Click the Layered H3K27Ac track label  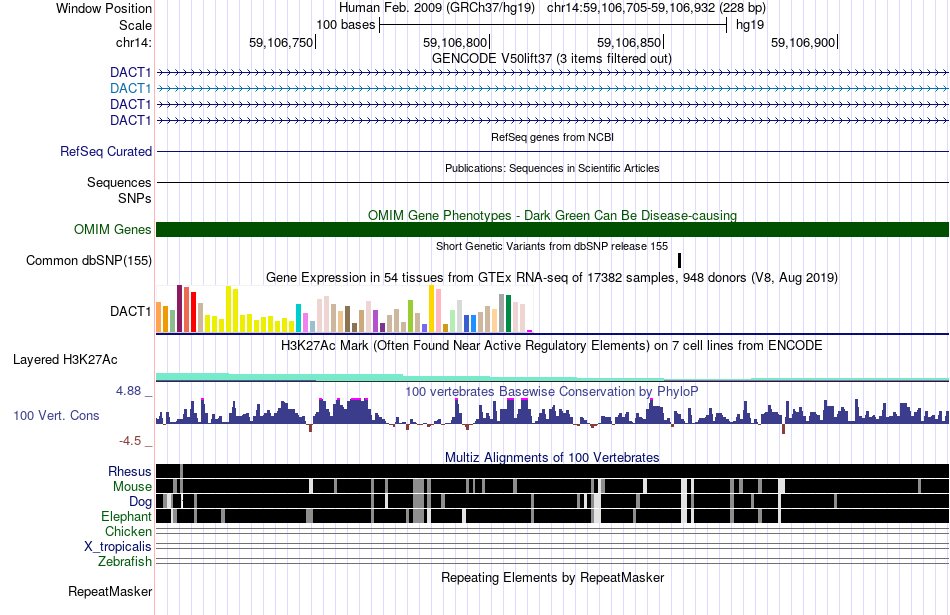coord(65,359)
